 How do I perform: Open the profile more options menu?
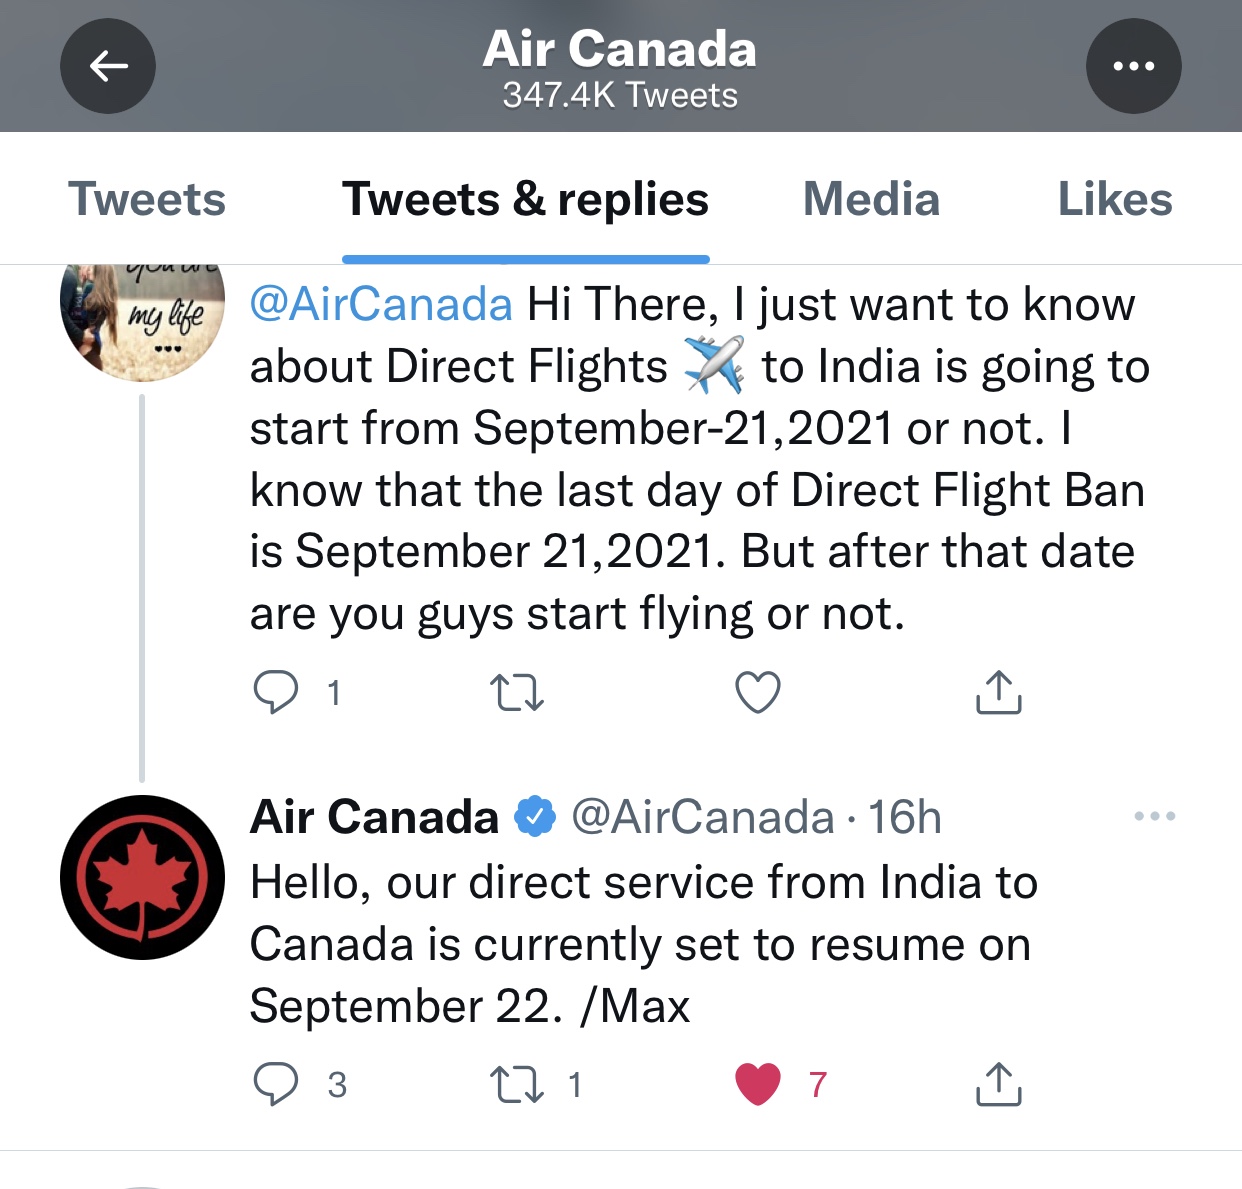(1133, 66)
